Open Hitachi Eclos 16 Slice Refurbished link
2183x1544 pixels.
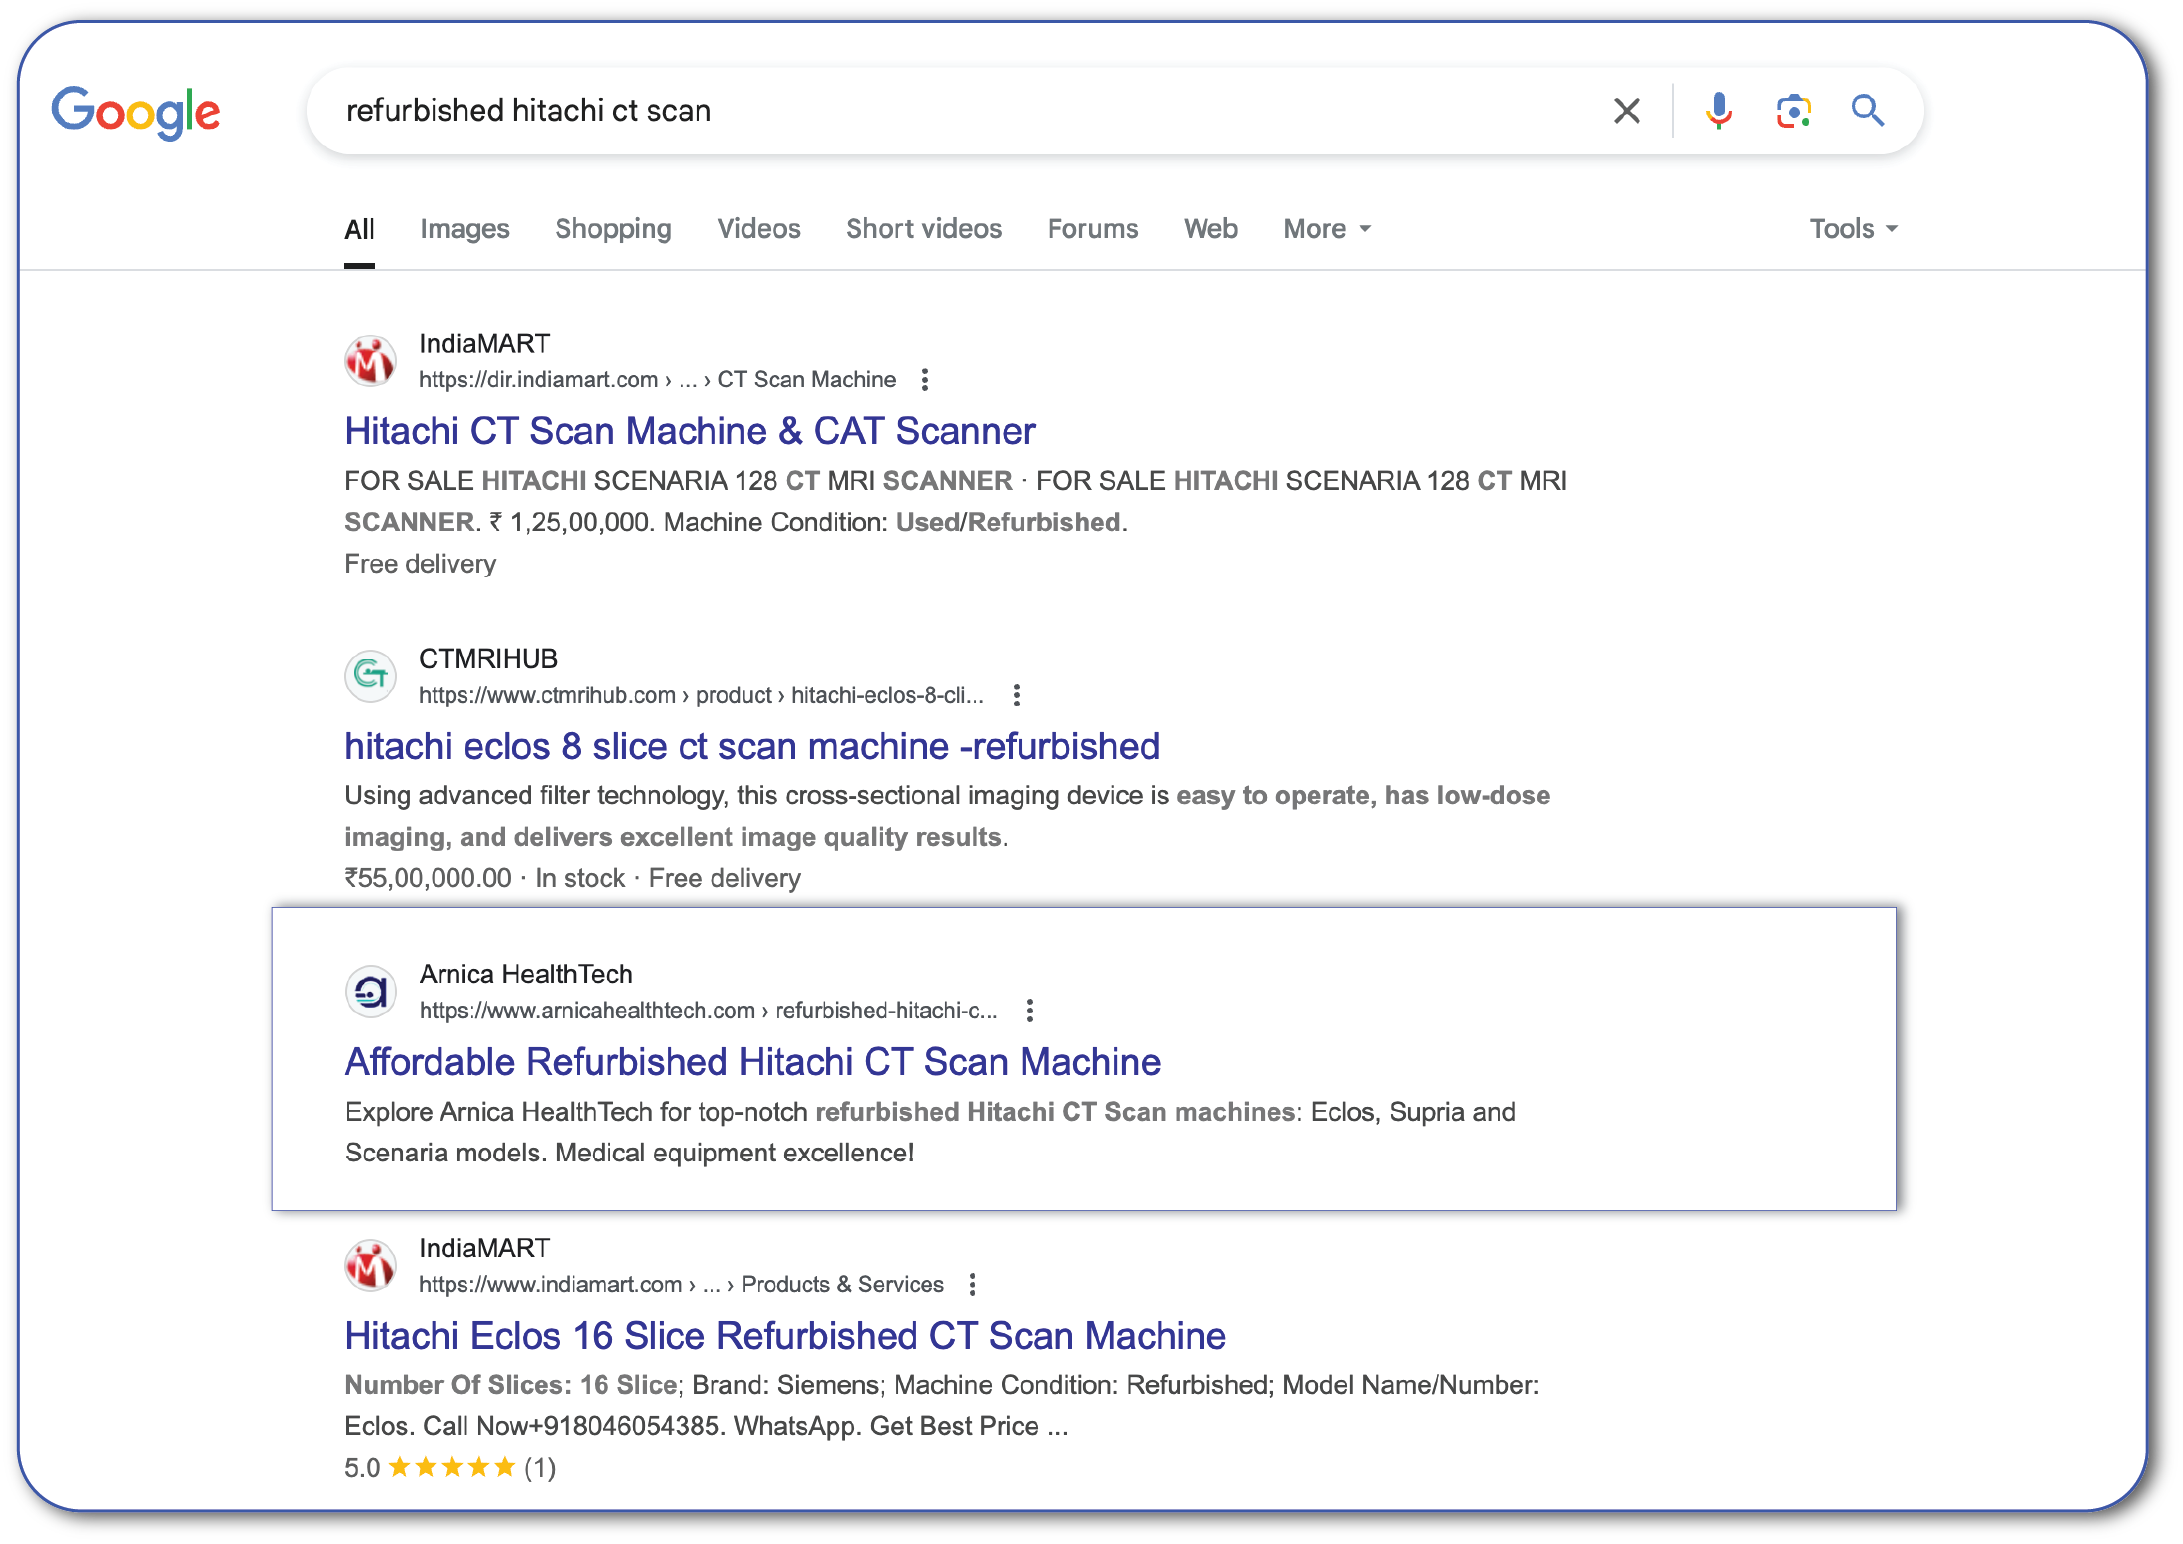point(785,1336)
